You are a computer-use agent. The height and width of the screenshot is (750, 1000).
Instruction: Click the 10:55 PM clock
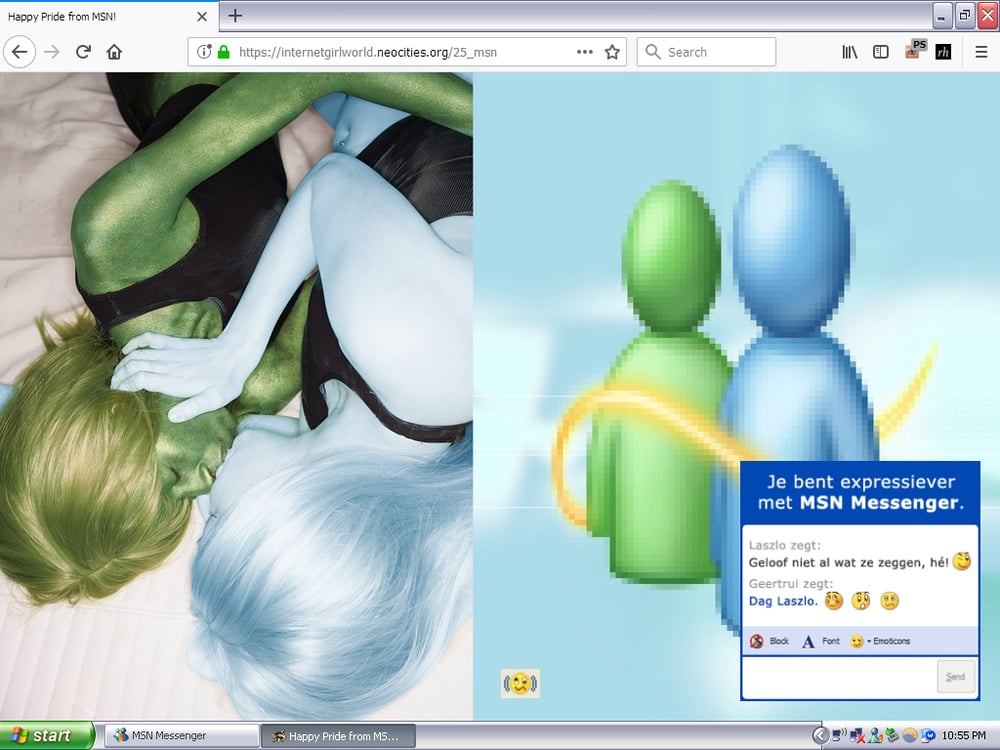[964, 736]
